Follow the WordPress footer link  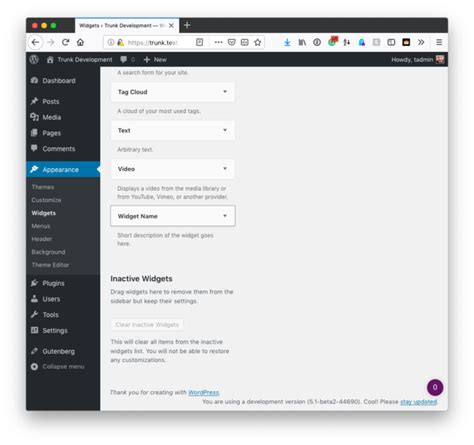(203, 392)
